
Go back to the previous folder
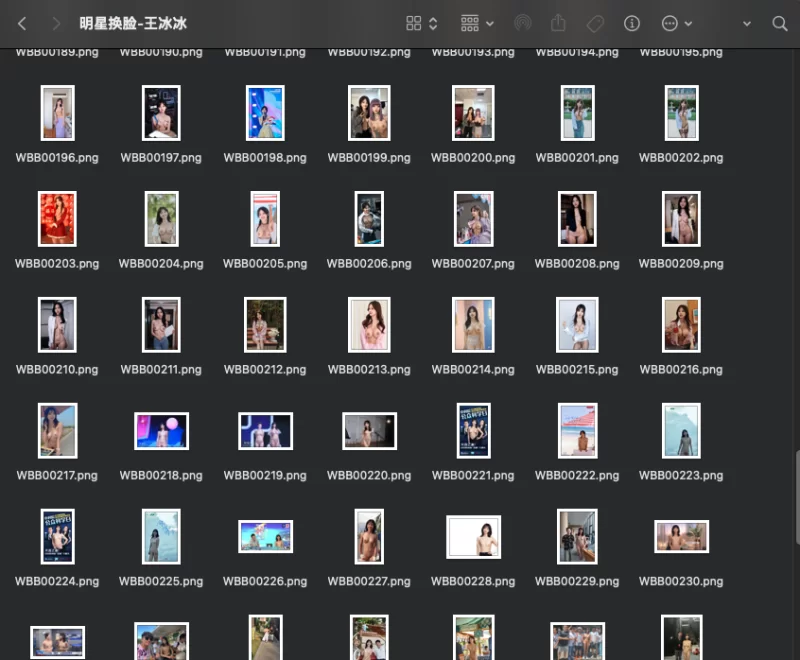[x=21, y=23]
